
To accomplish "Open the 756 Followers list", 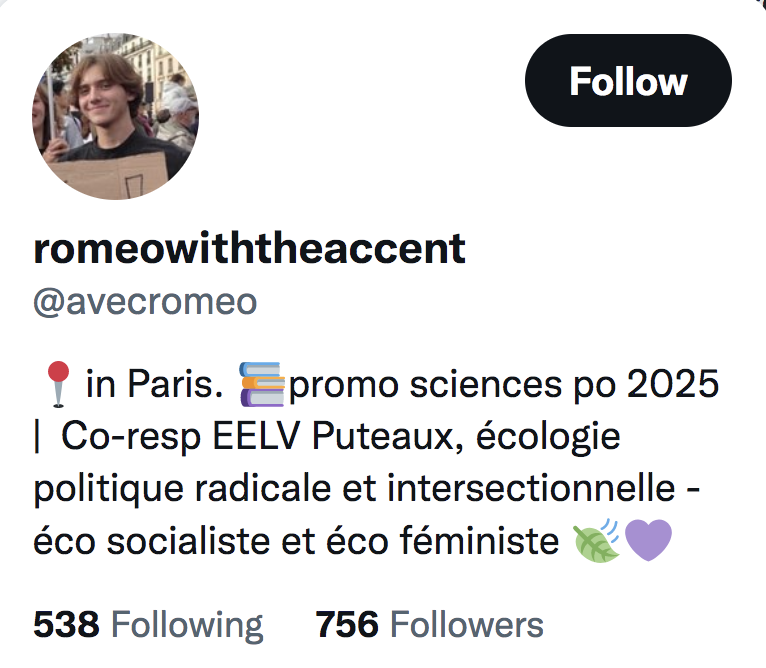I will (x=429, y=625).
